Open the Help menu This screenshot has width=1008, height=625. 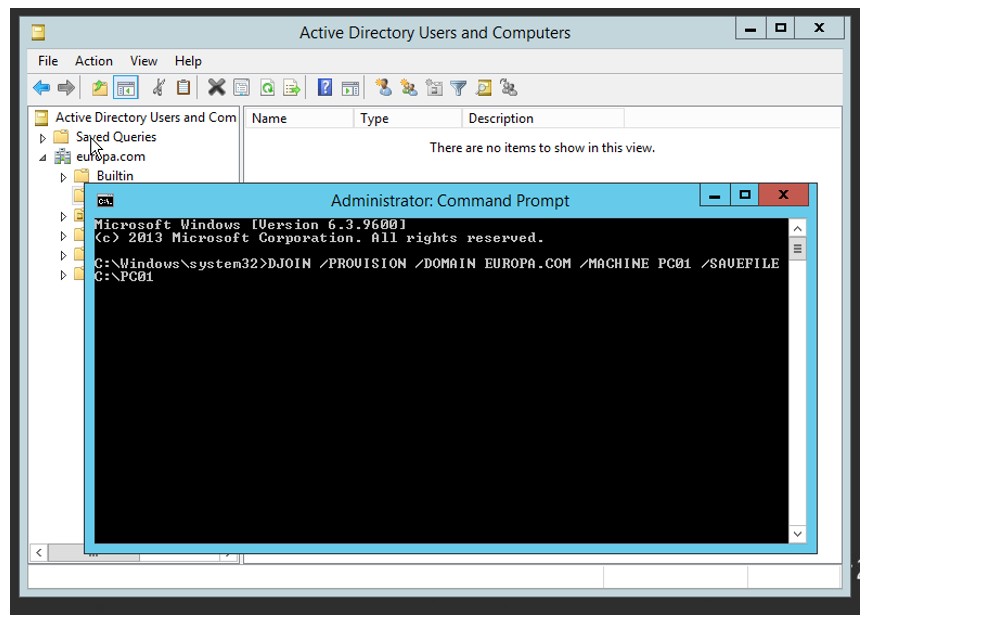(x=188, y=61)
